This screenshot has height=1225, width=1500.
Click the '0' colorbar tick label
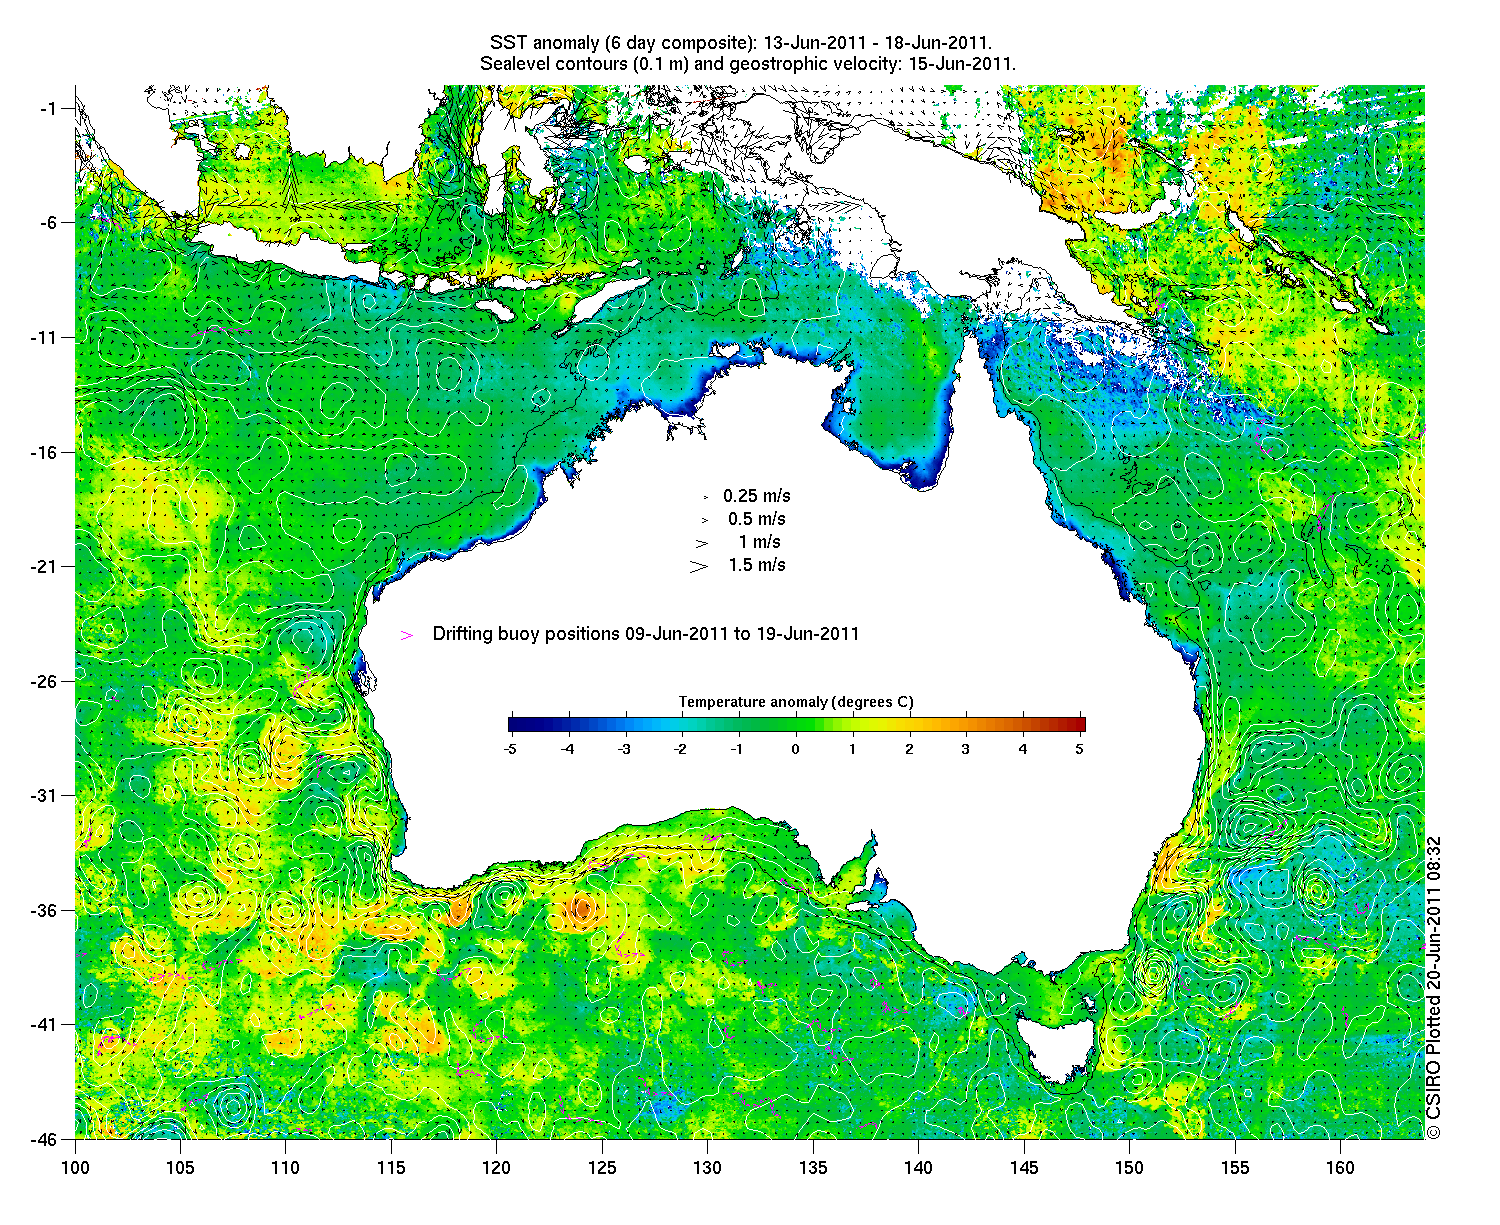[796, 748]
